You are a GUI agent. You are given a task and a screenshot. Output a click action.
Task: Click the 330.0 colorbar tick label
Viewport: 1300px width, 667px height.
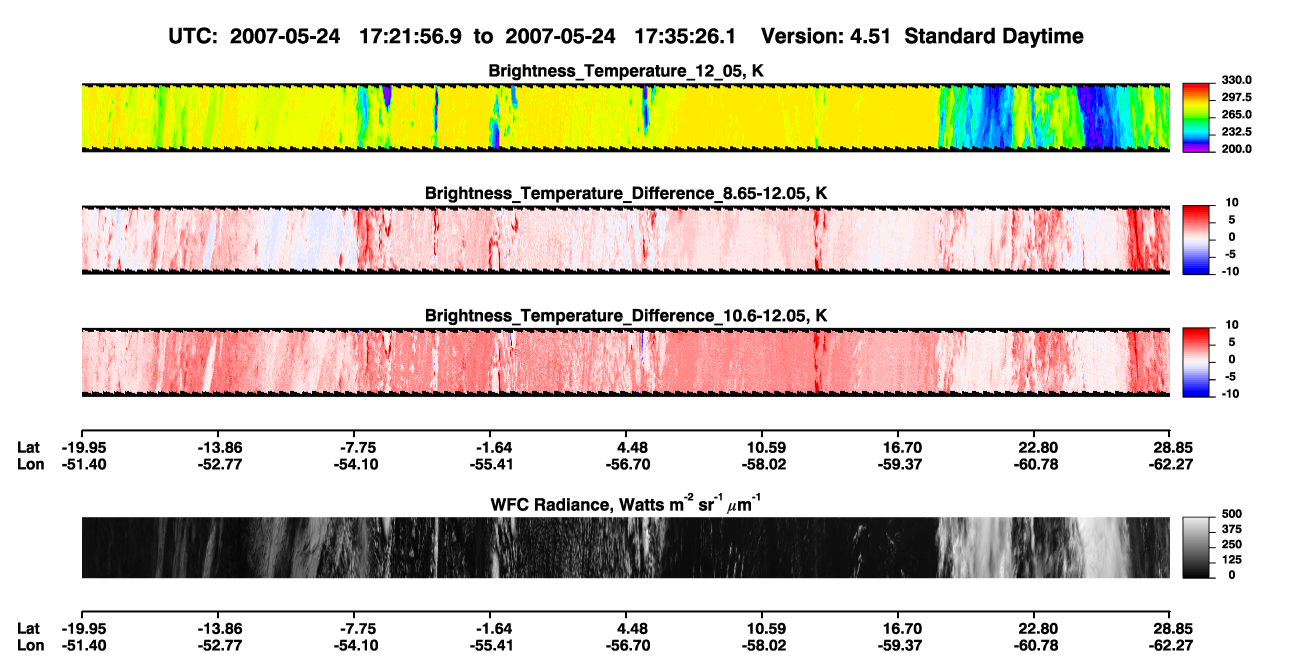pos(1235,81)
